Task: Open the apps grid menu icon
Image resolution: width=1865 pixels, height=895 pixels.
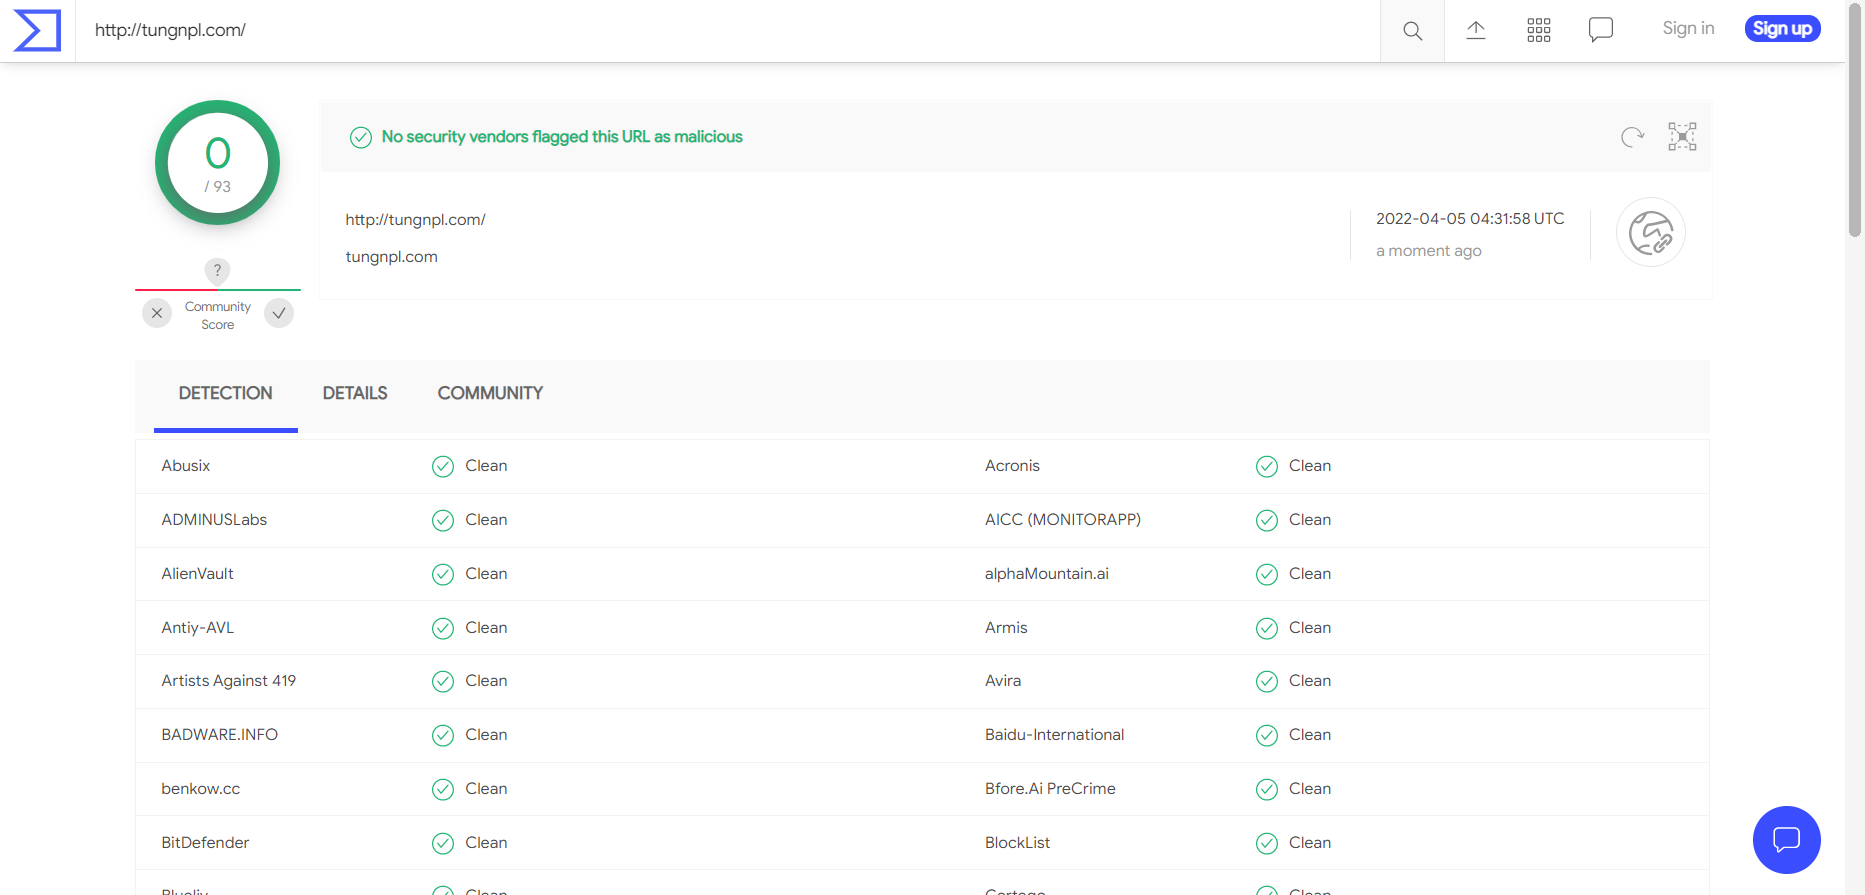Action: tap(1539, 30)
